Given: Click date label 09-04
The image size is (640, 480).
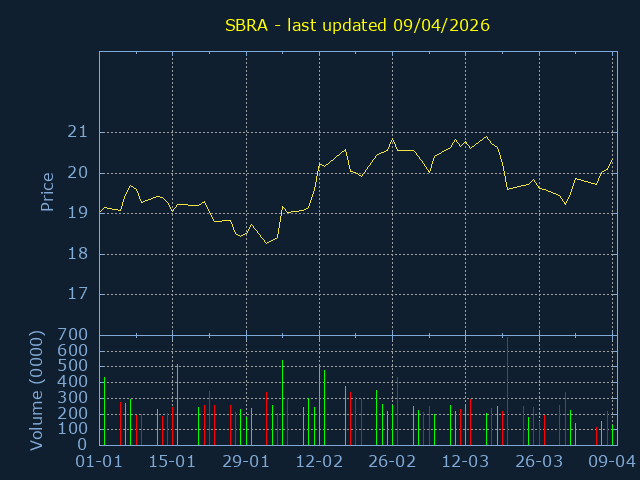Looking at the screenshot, I should [x=612, y=462].
